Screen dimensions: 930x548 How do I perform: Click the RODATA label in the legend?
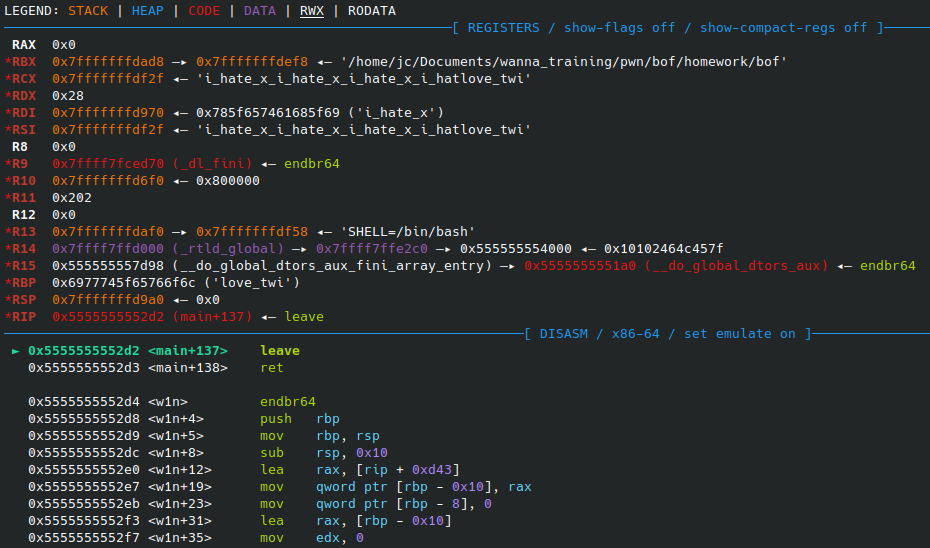(x=372, y=11)
